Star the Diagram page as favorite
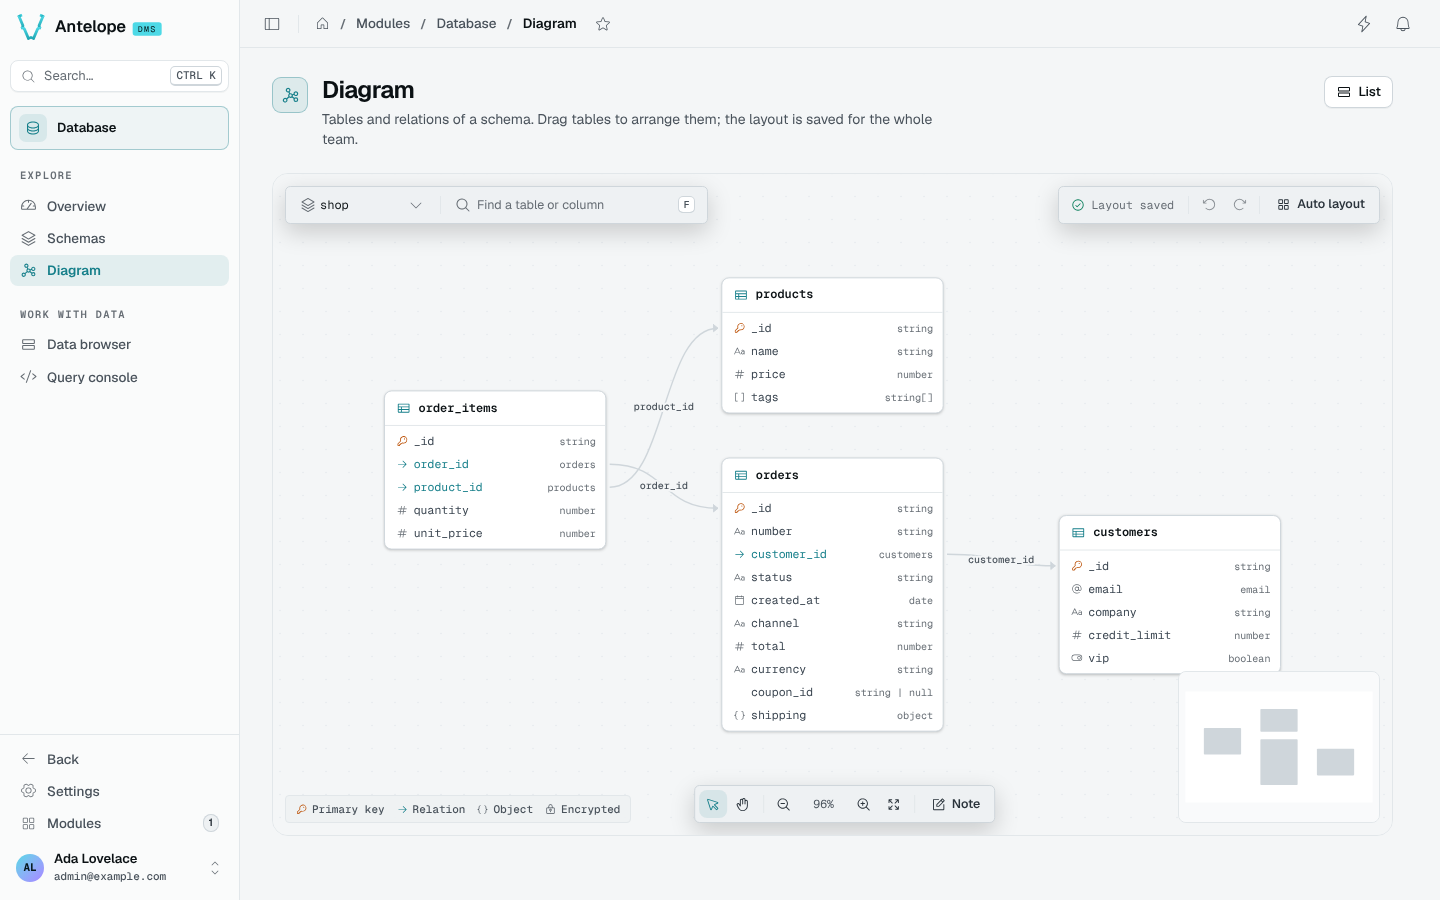 pyautogui.click(x=603, y=24)
